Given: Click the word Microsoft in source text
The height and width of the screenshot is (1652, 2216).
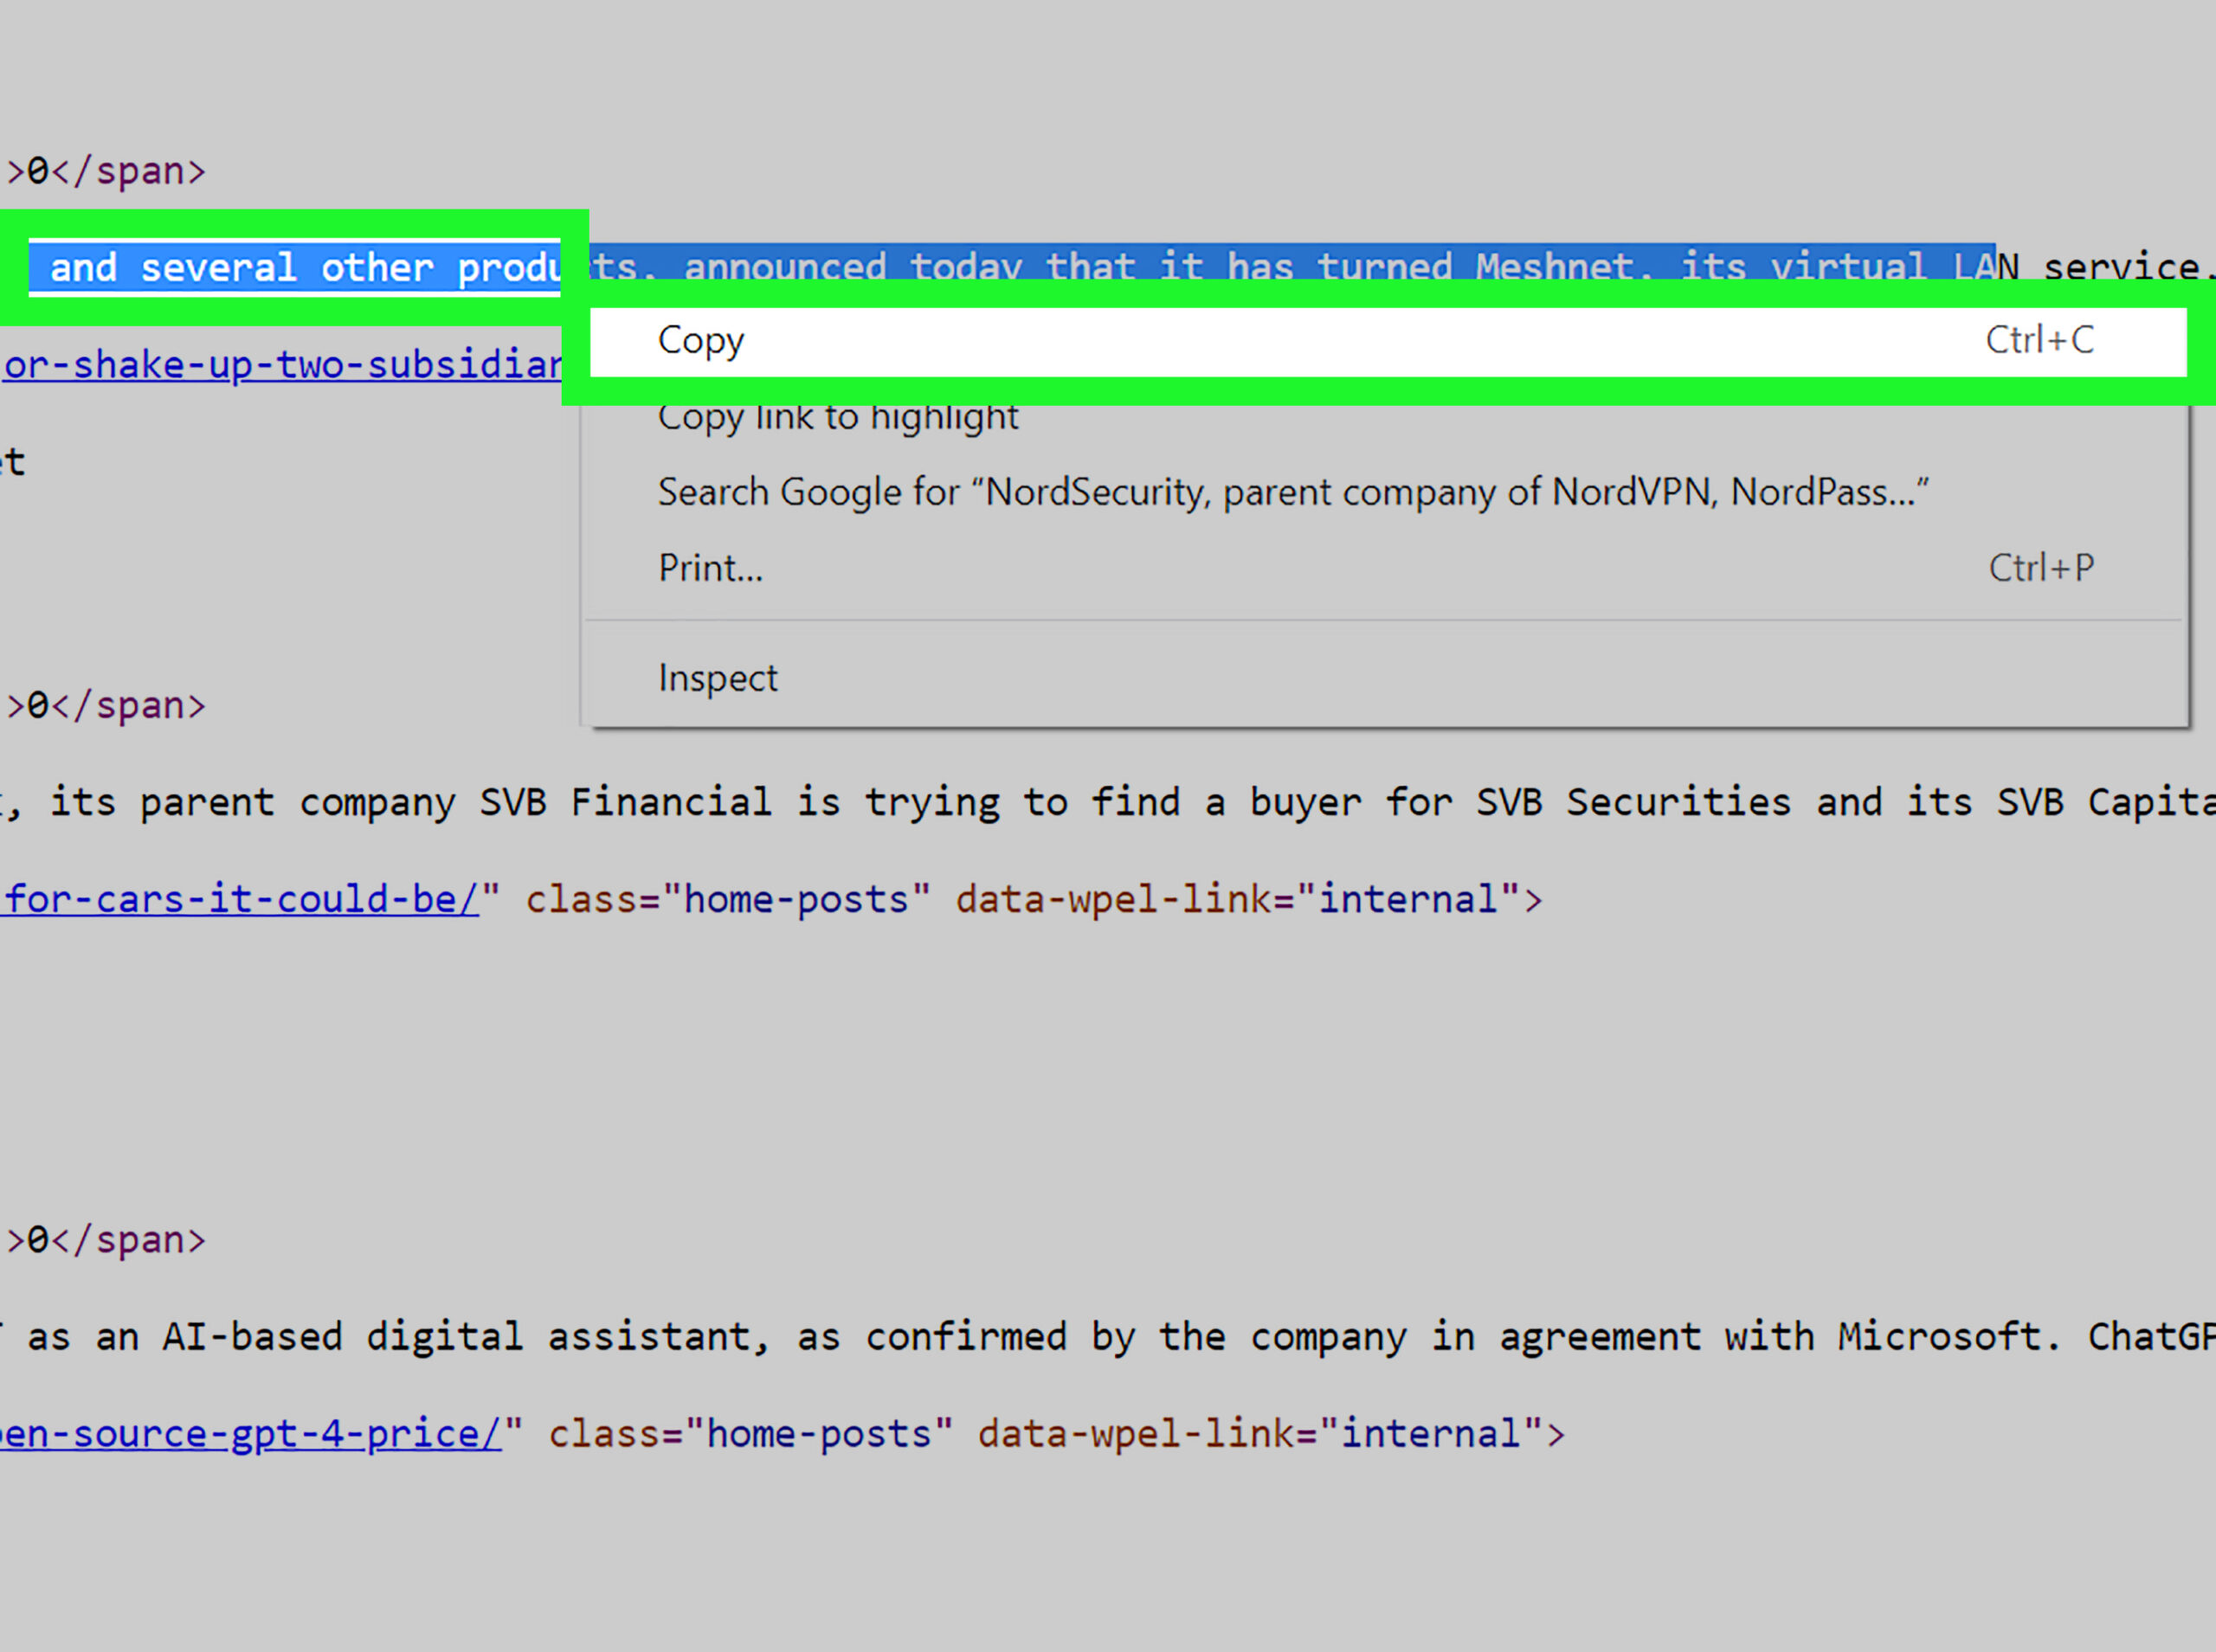Looking at the screenshot, I should pyautogui.click(x=1938, y=1336).
